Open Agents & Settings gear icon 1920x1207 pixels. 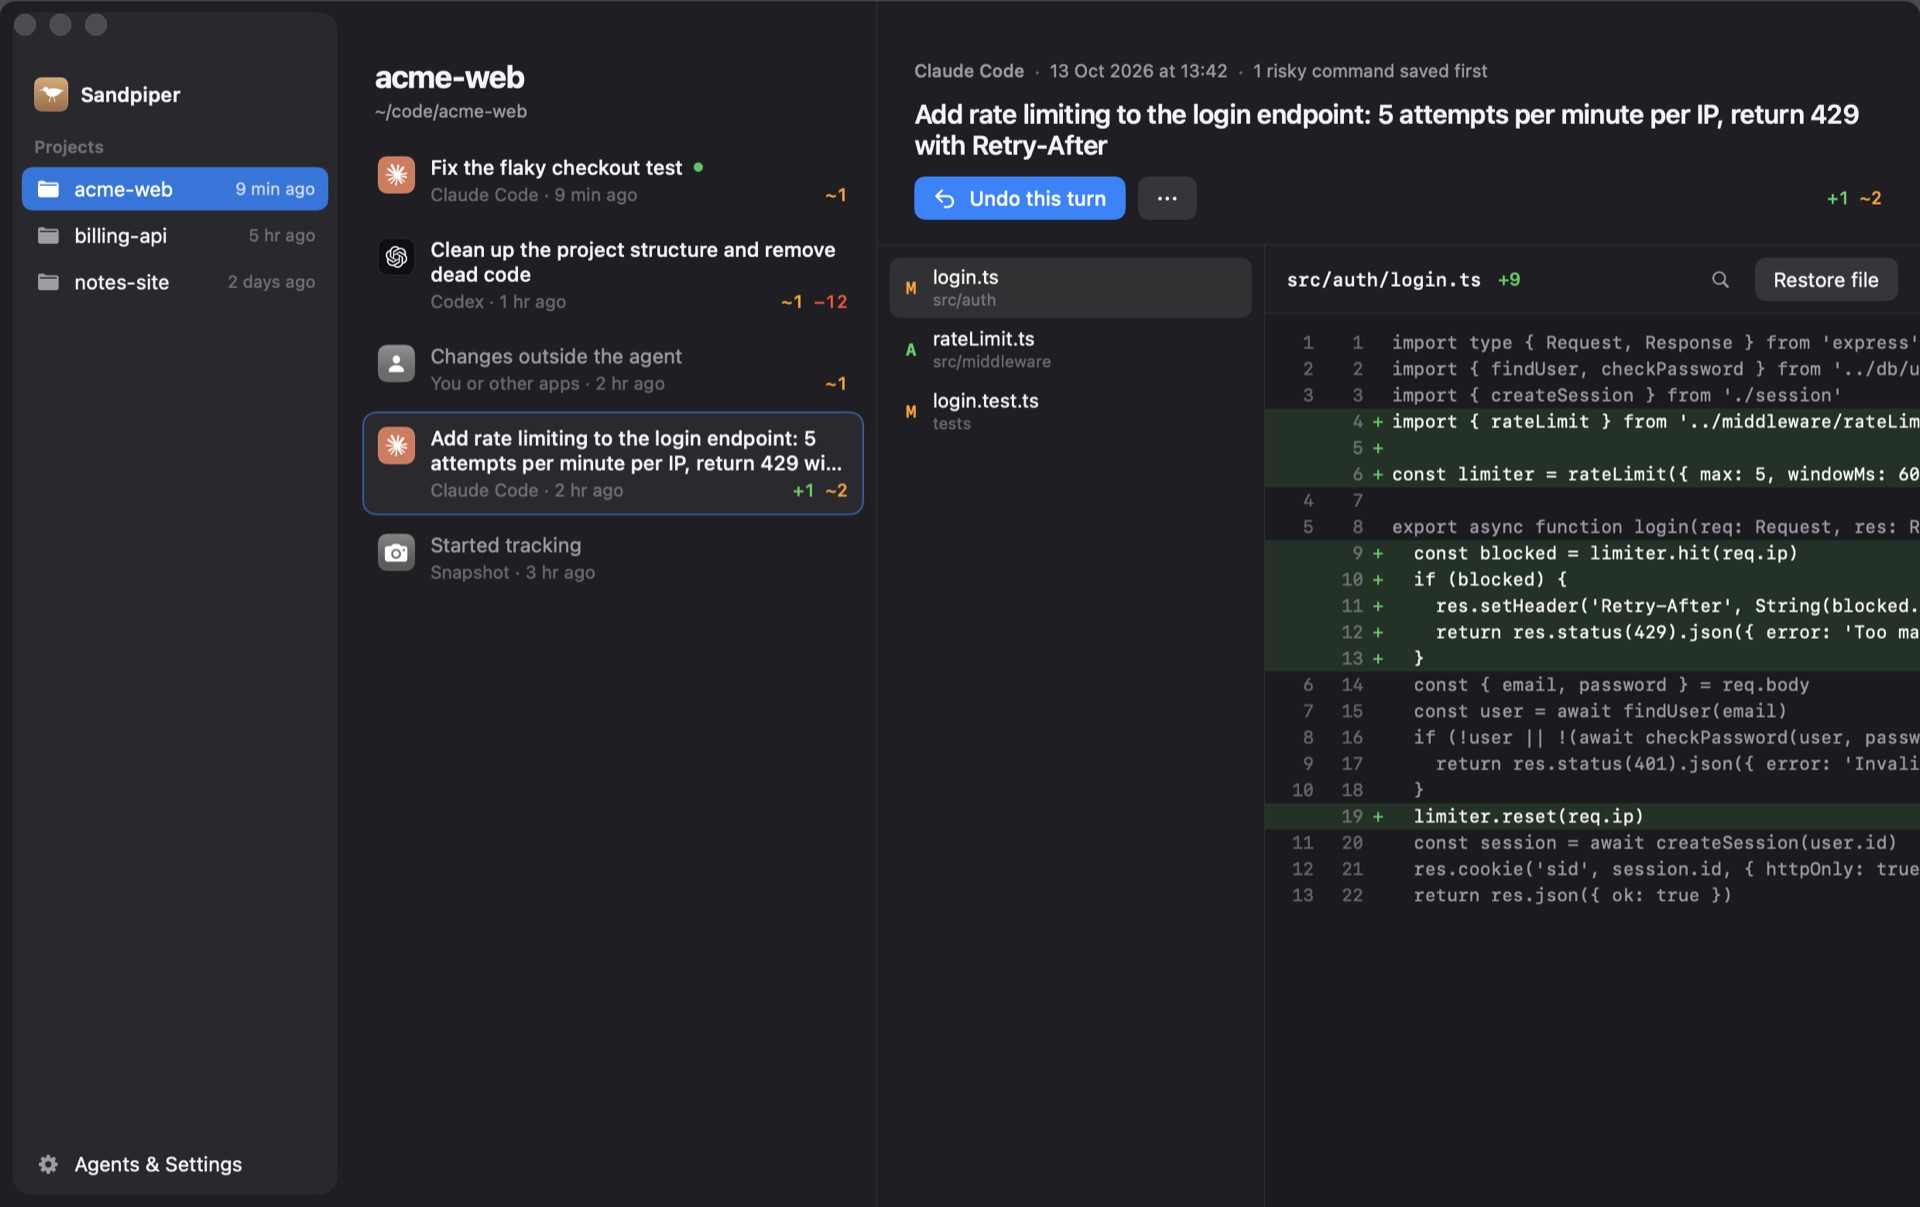pyautogui.click(x=48, y=1164)
